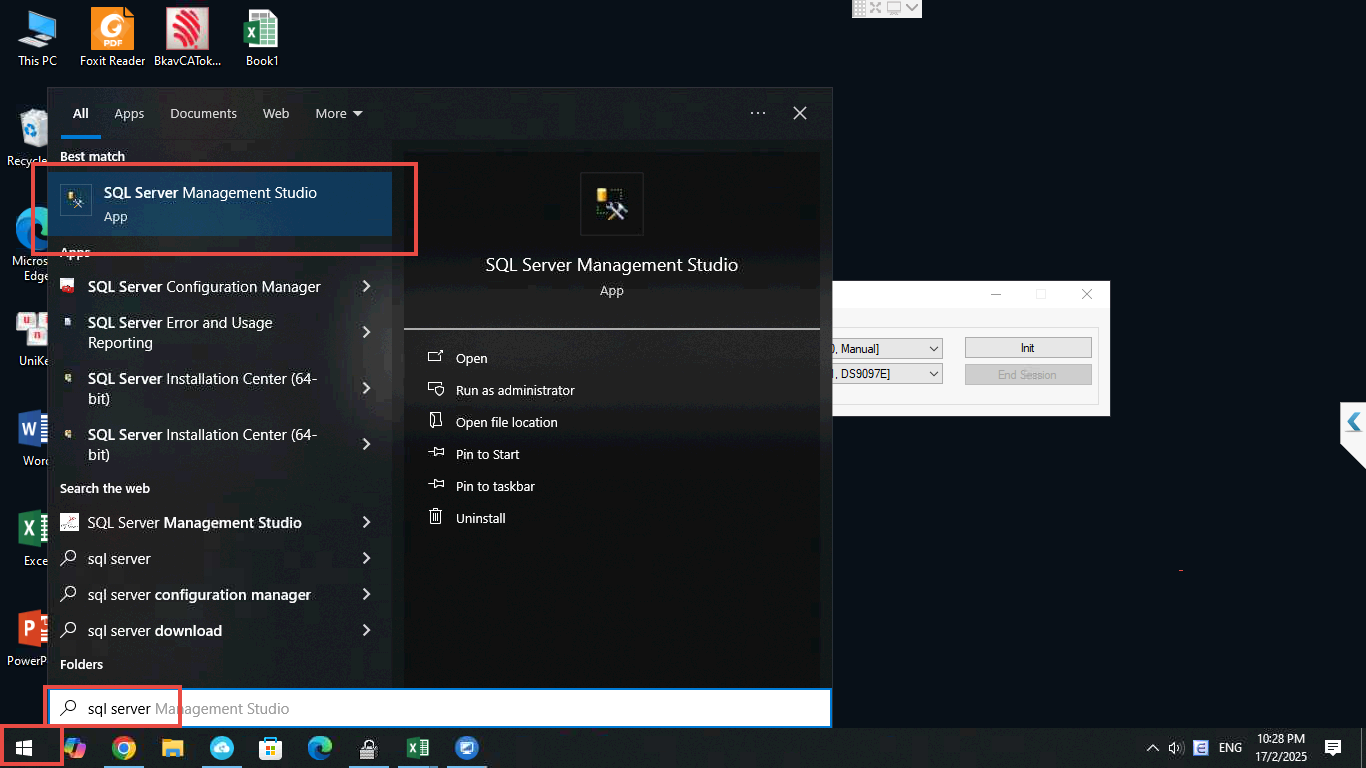Launch Microsoft Store from taskbar

pyautogui.click(x=270, y=748)
